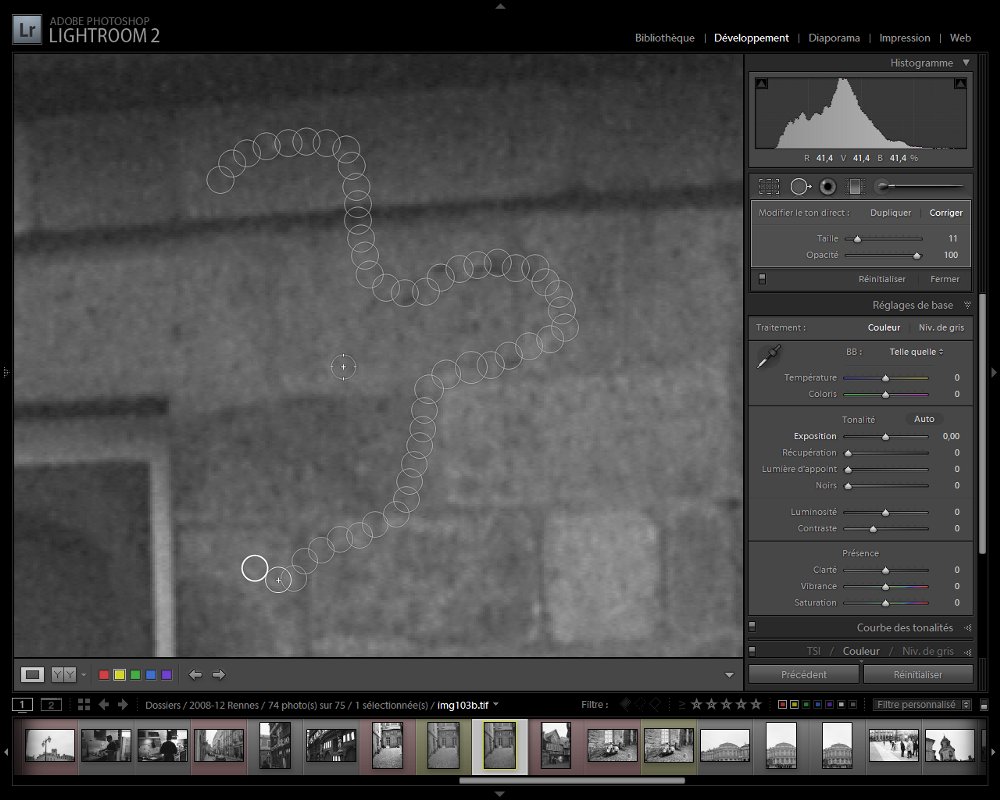This screenshot has height=800, width=1000.
Task: Click the Auto tone button
Action: coord(924,419)
